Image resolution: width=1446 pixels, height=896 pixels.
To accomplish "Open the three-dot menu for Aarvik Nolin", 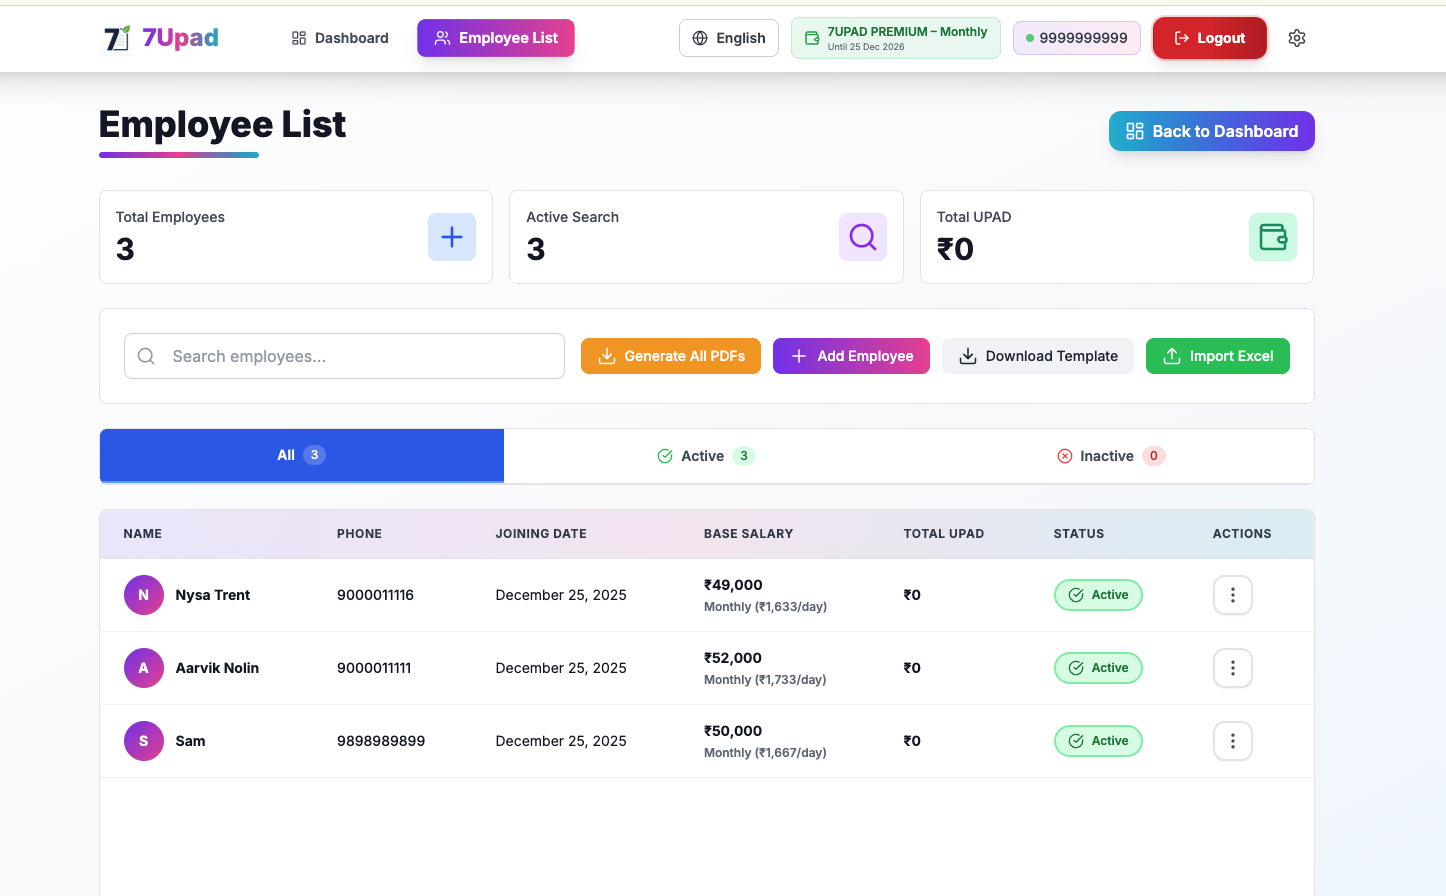I will (x=1232, y=668).
